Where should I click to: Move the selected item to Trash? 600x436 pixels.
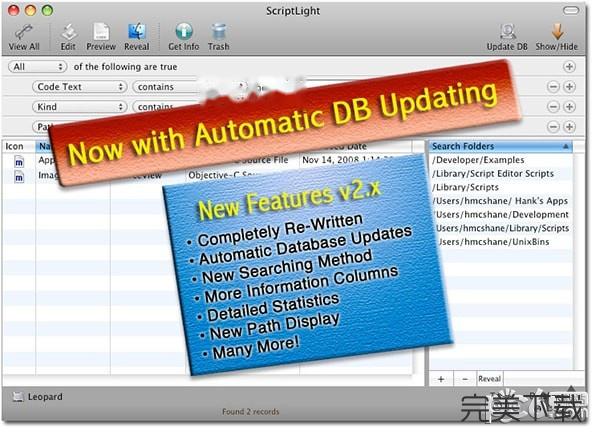pos(218,37)
